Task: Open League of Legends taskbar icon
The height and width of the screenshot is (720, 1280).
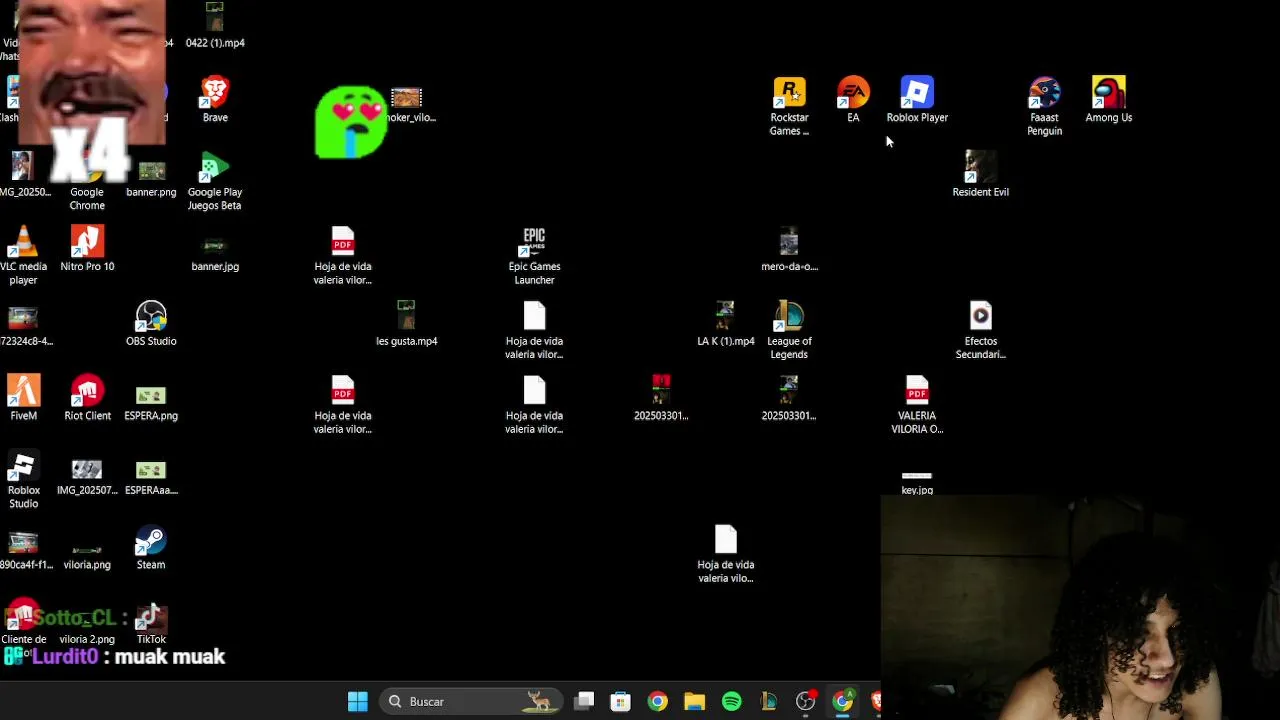Action: point(768,702)
